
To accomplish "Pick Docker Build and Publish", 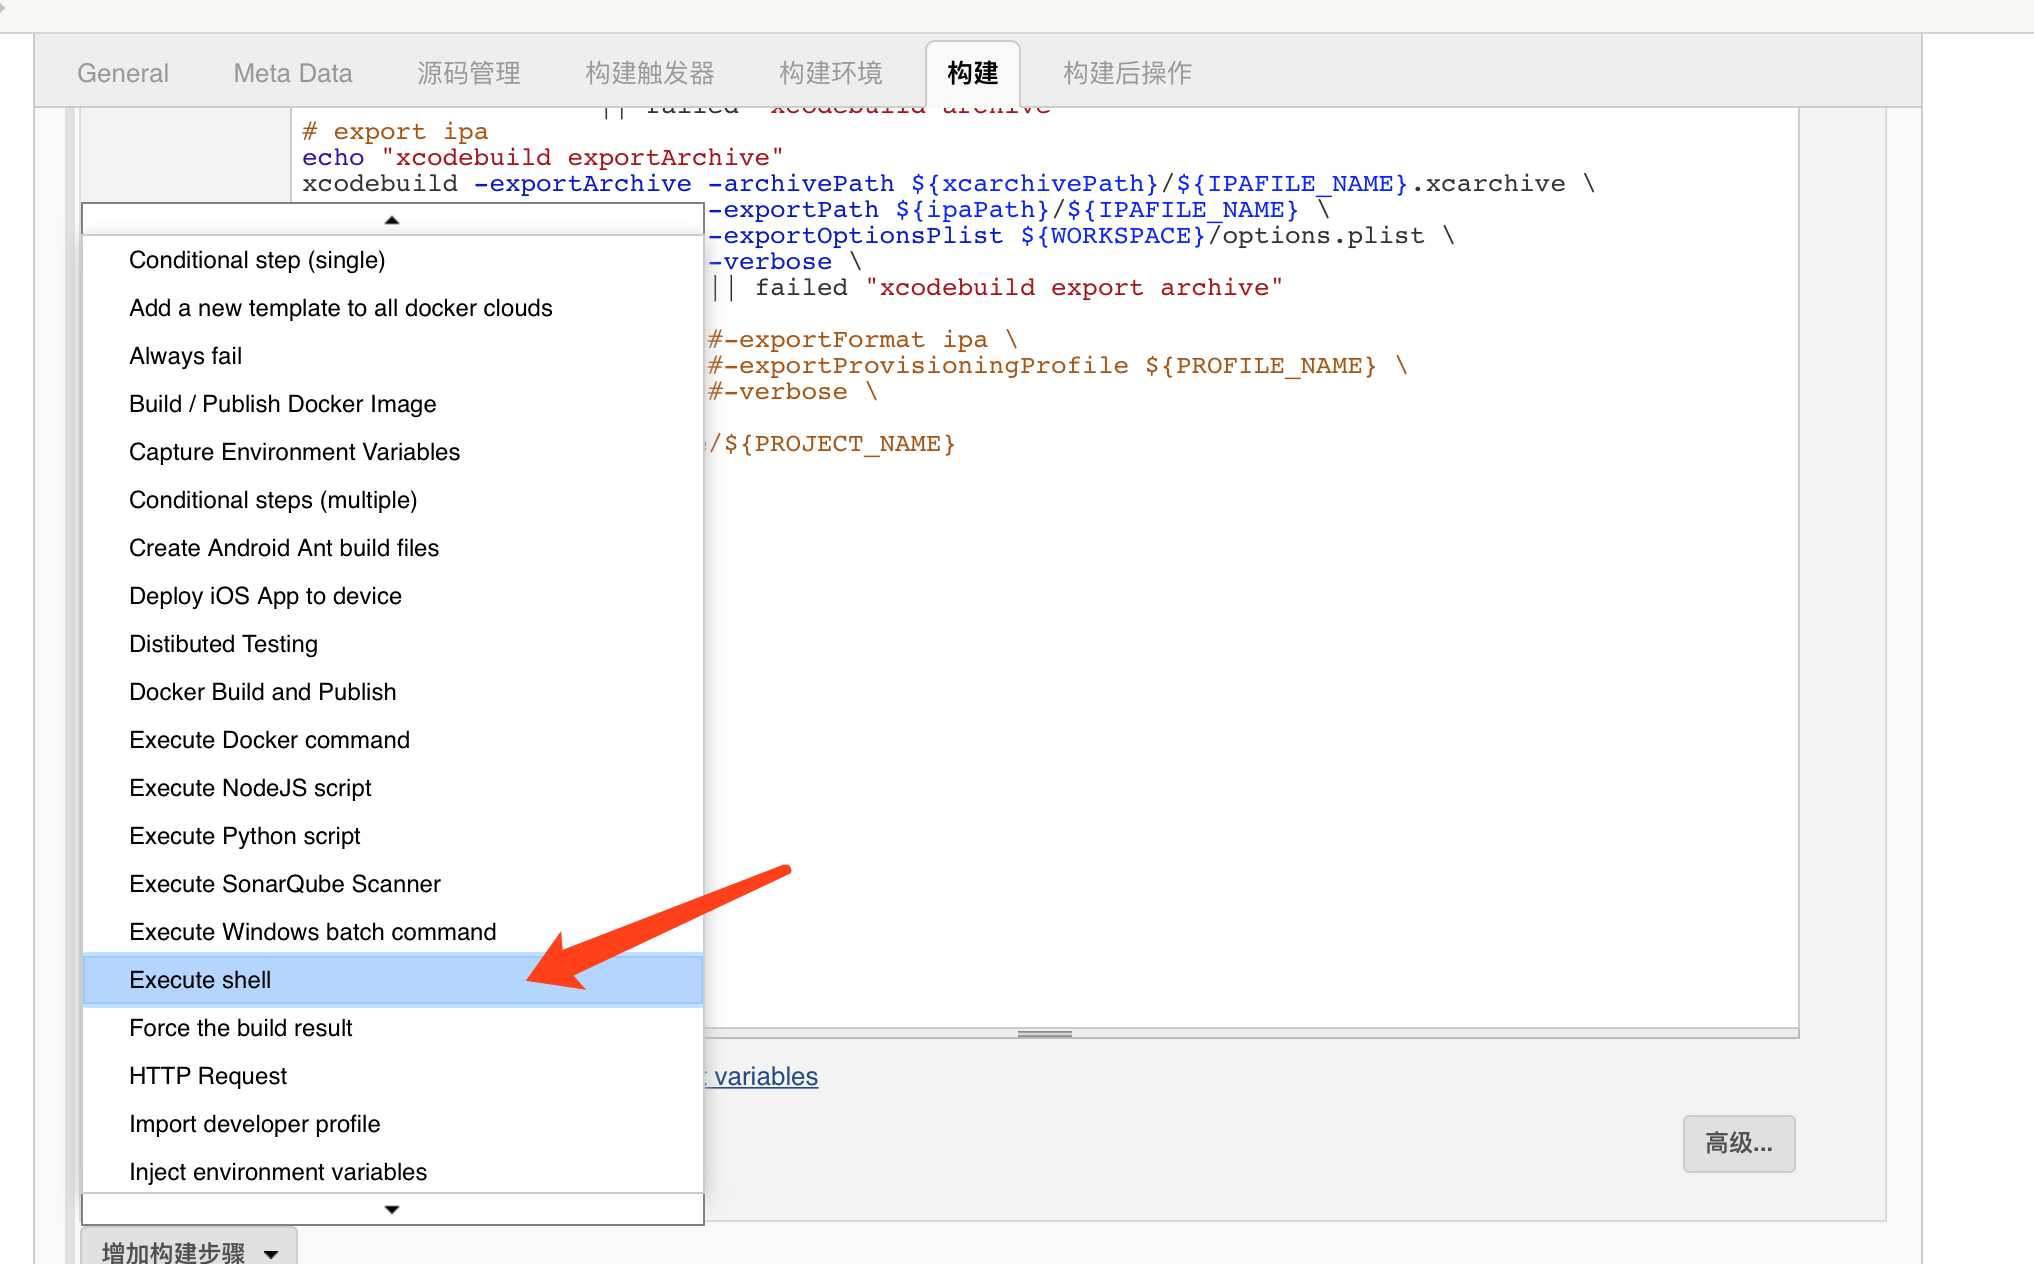I will 393,692.
